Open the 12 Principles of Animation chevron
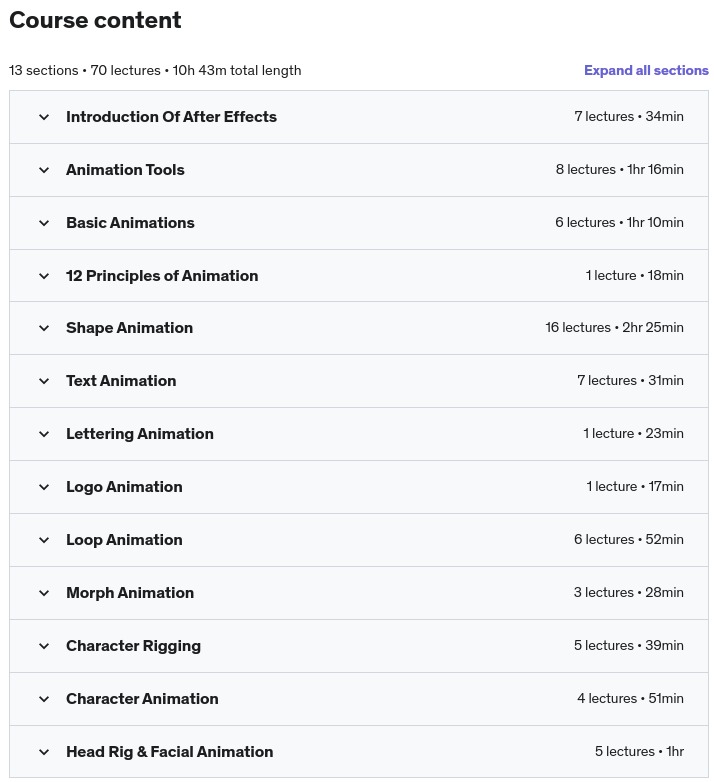This screenshot has height=782, width=714. pos(44,276)
